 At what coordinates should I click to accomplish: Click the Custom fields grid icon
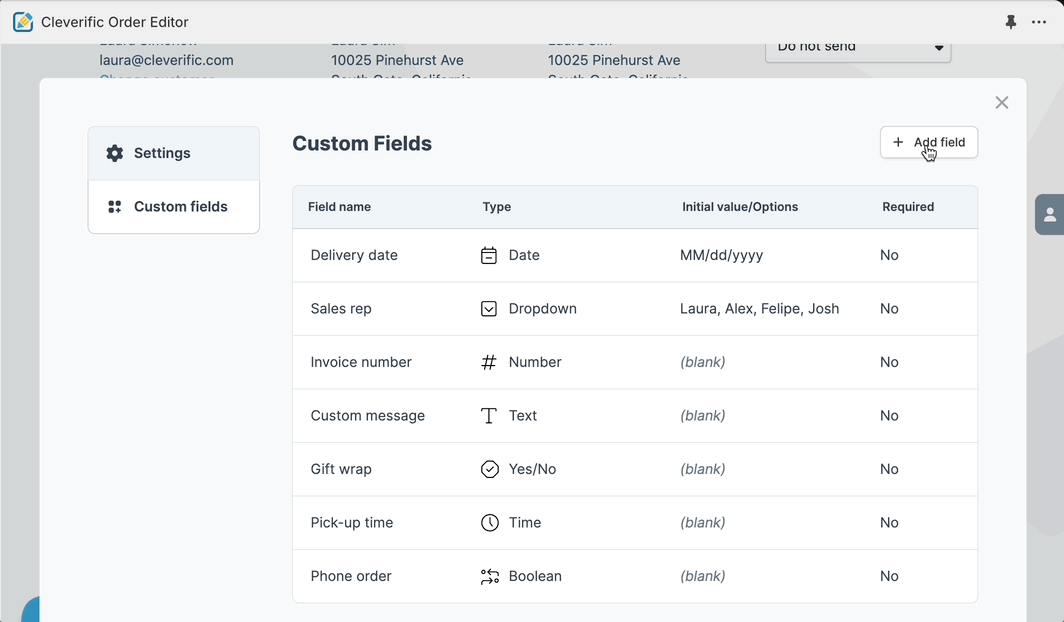(x=115, y=207)
